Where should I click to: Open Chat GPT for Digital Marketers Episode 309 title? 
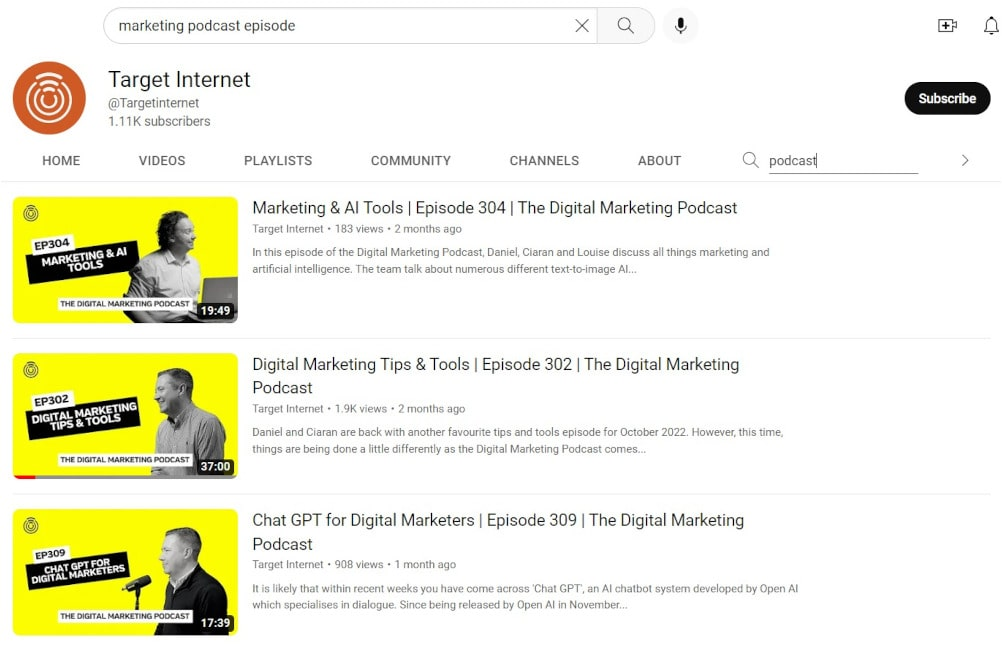click(x=498, y=532)
